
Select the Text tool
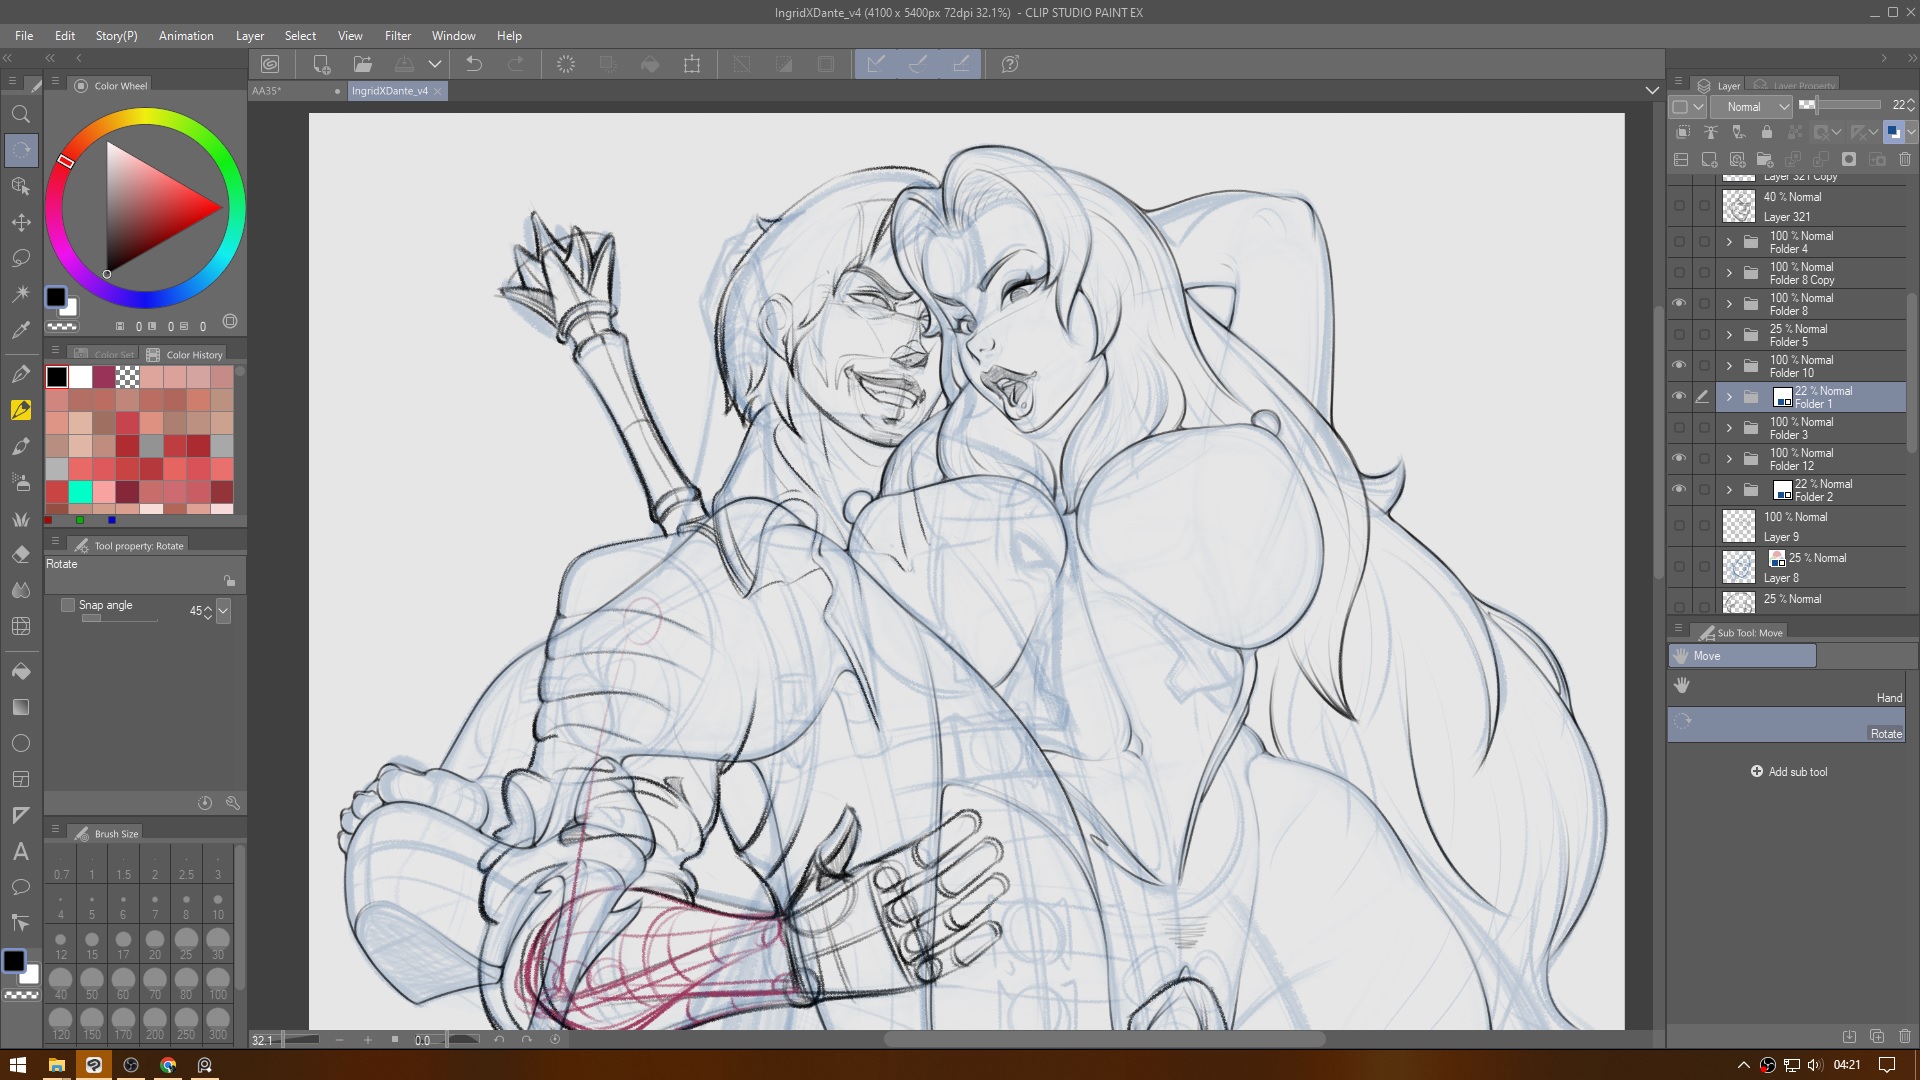(21, 851)
